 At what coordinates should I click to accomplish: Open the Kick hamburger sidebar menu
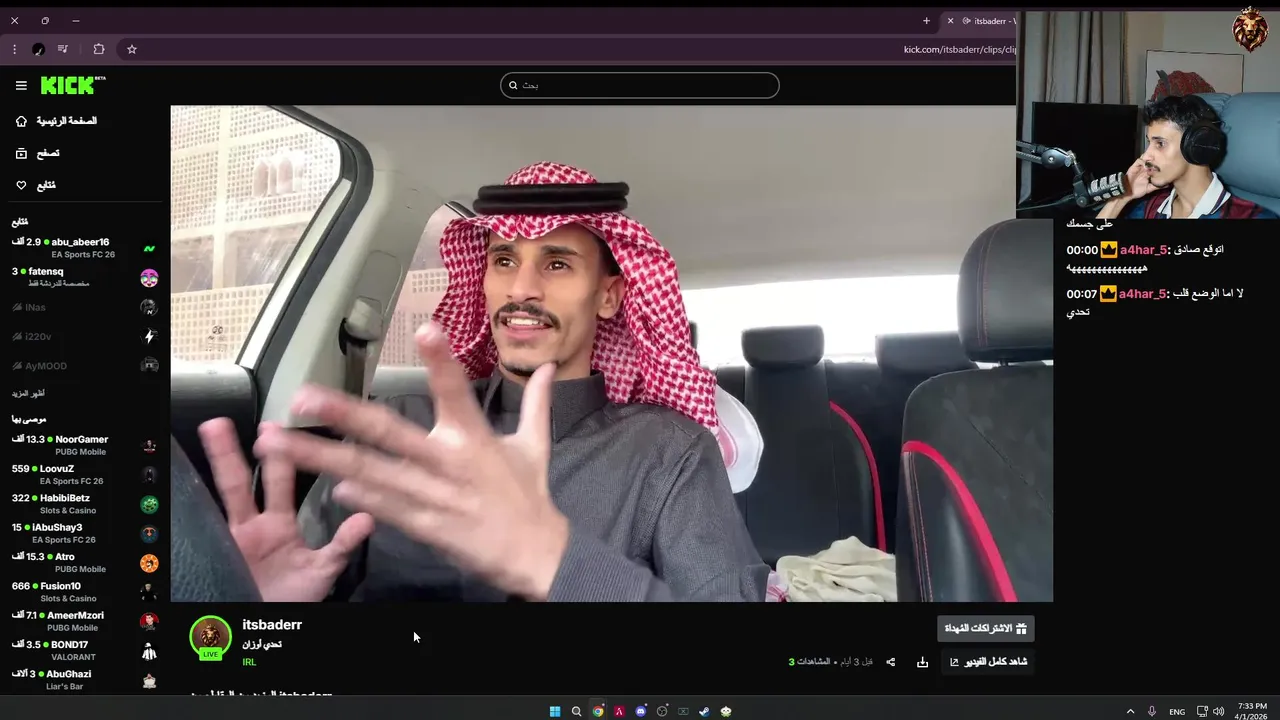[x=21, y=86]
